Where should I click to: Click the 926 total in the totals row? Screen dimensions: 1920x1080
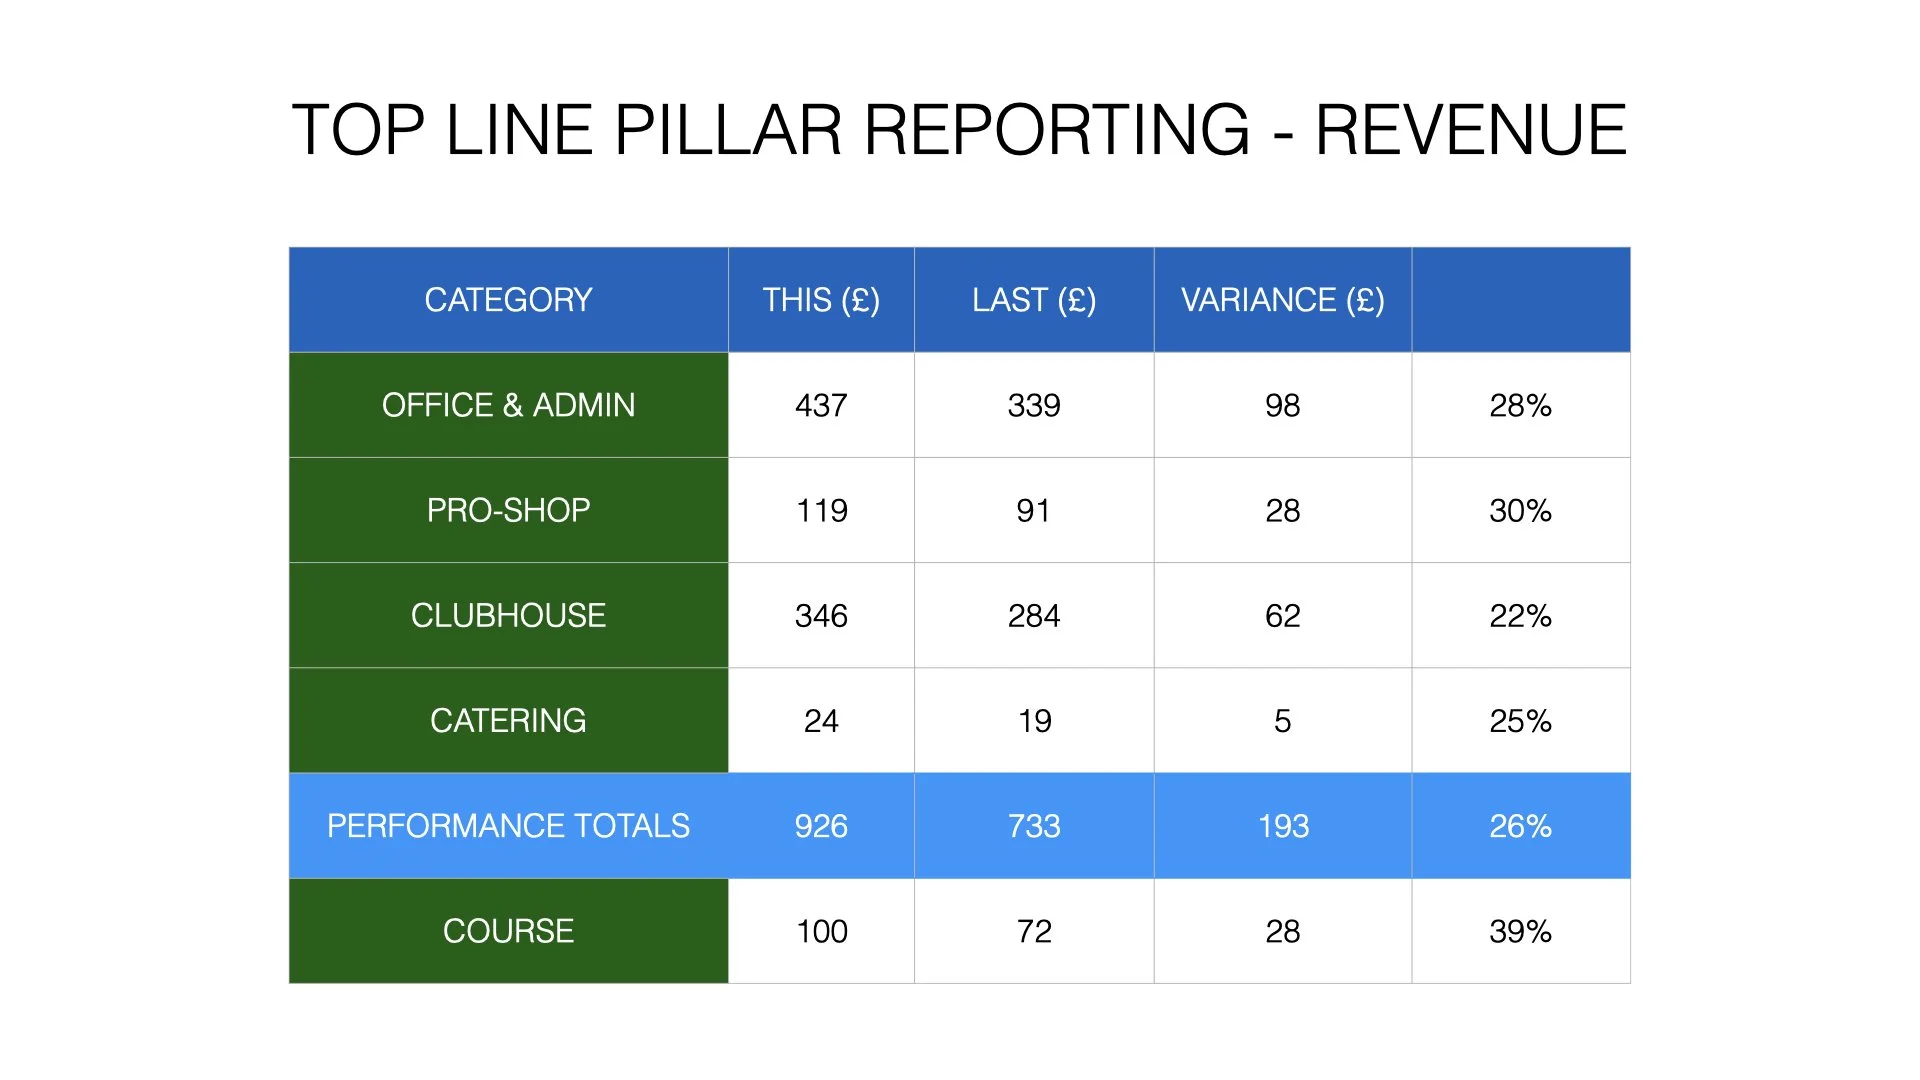(821, 826)
